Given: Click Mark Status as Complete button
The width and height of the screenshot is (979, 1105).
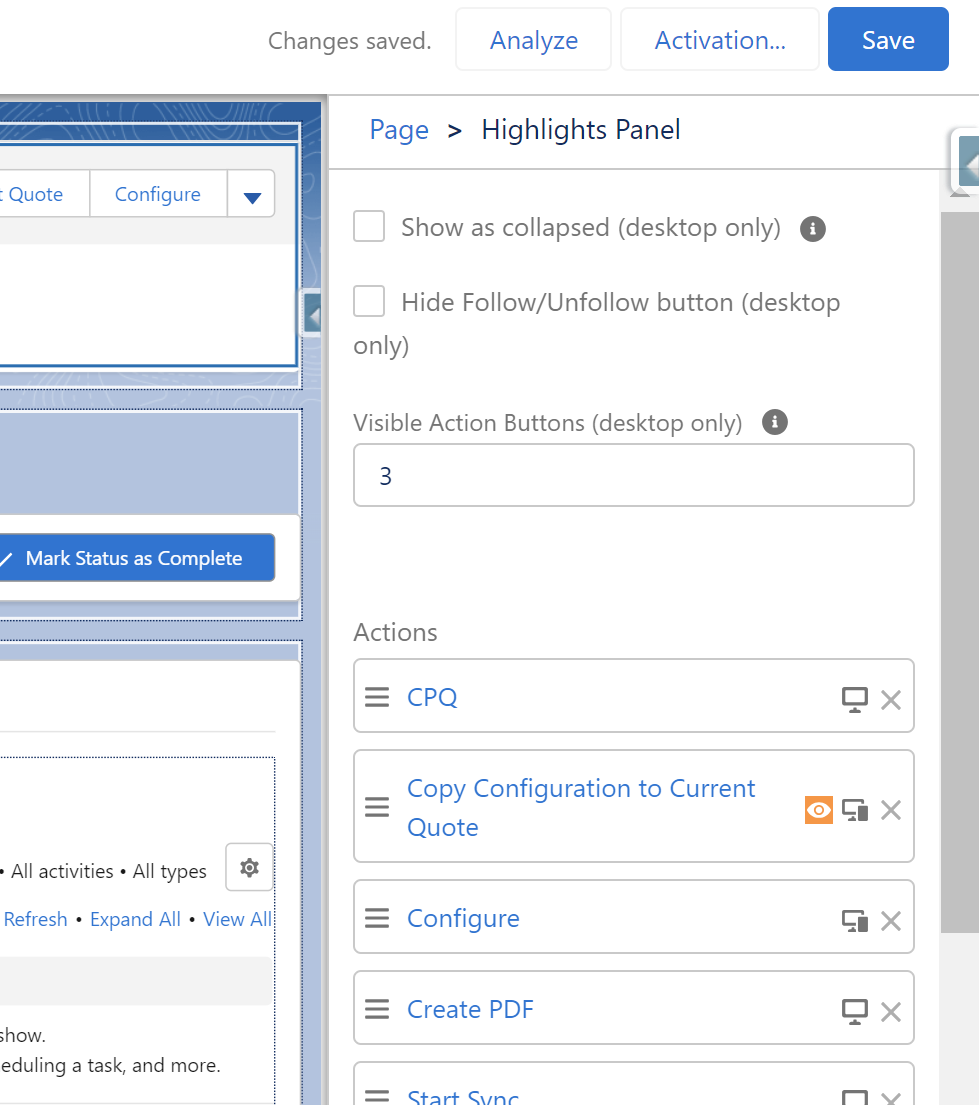Looking at the screenshot, I should pyautogui.click(x=135, y=558).
